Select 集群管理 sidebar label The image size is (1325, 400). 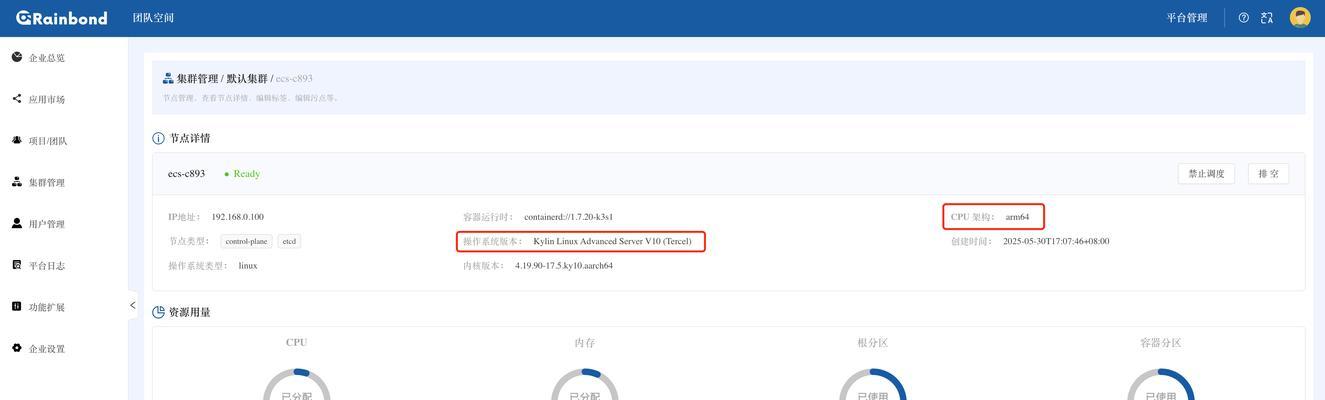47,183
